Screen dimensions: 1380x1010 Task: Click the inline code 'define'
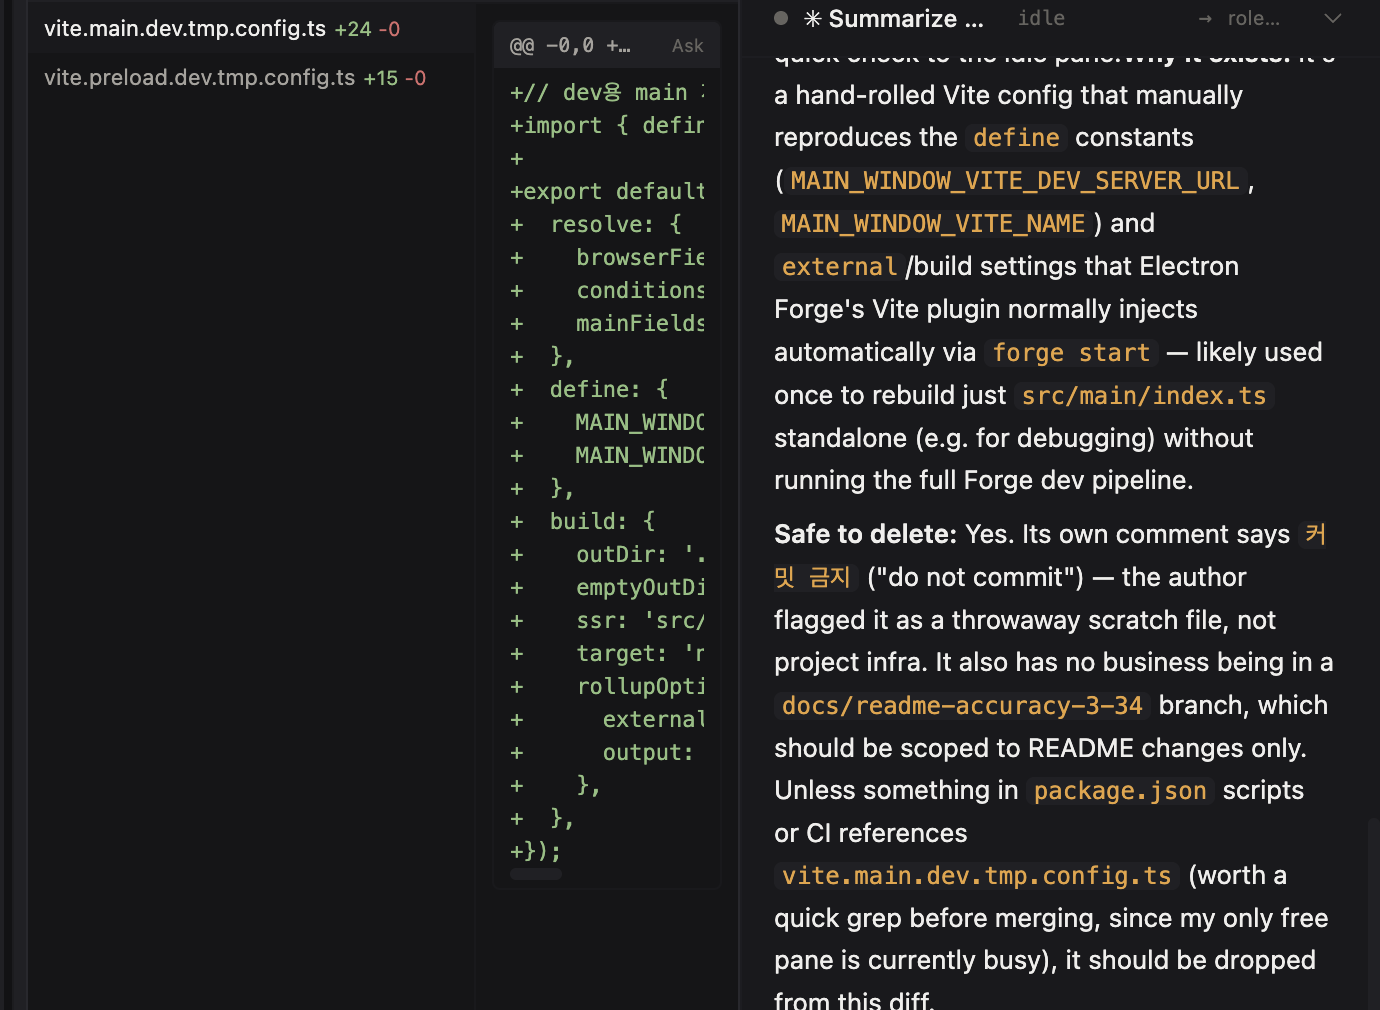(x=1016, y=138)
